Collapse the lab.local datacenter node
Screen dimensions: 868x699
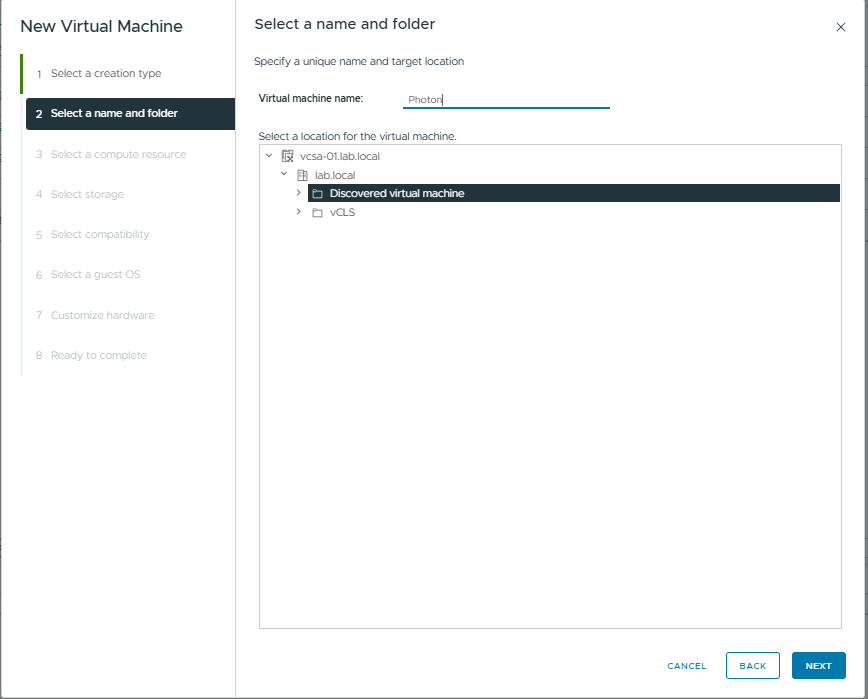tap(284, 175)
